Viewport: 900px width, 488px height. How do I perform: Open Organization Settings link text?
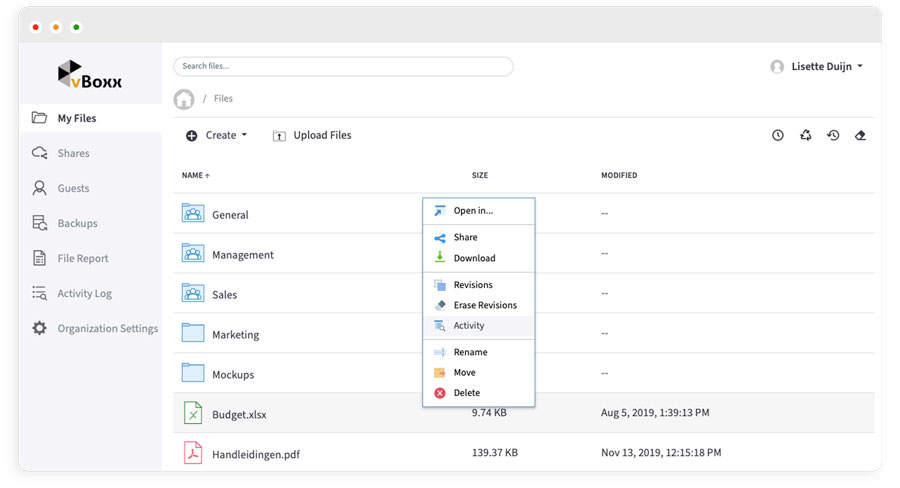[x=108, y=328]
